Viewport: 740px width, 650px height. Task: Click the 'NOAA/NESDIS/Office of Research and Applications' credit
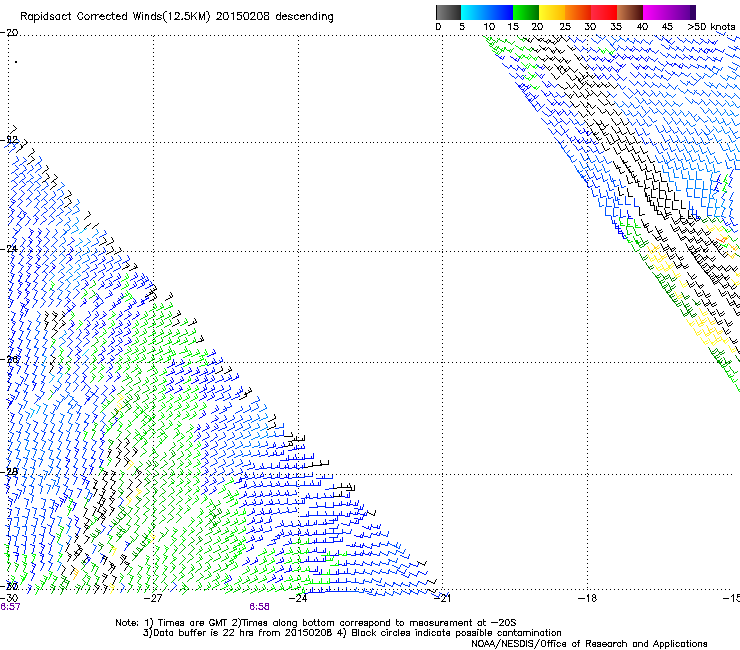589,644
